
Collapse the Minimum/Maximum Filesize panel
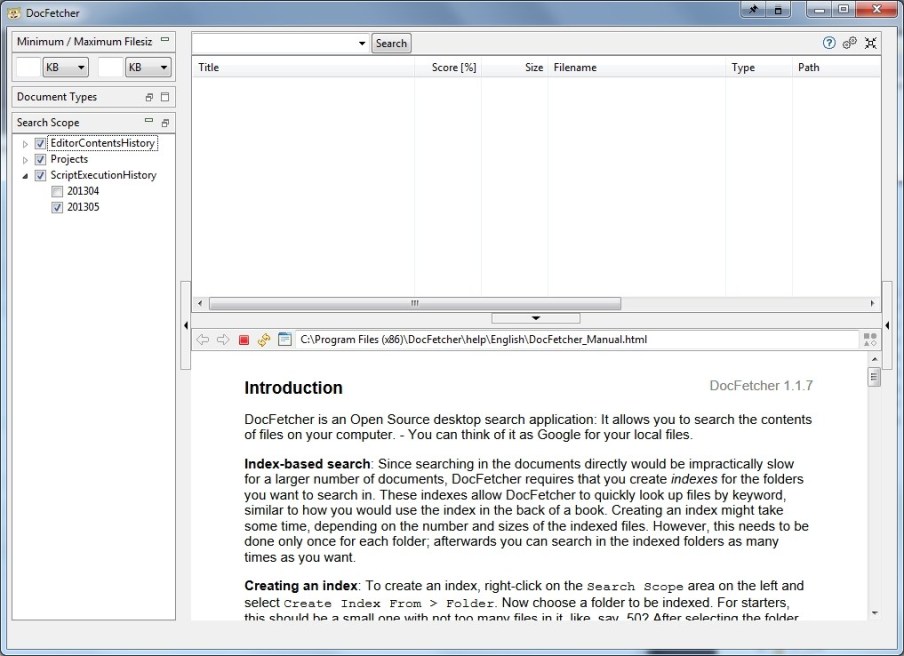[x=165, y=39]
